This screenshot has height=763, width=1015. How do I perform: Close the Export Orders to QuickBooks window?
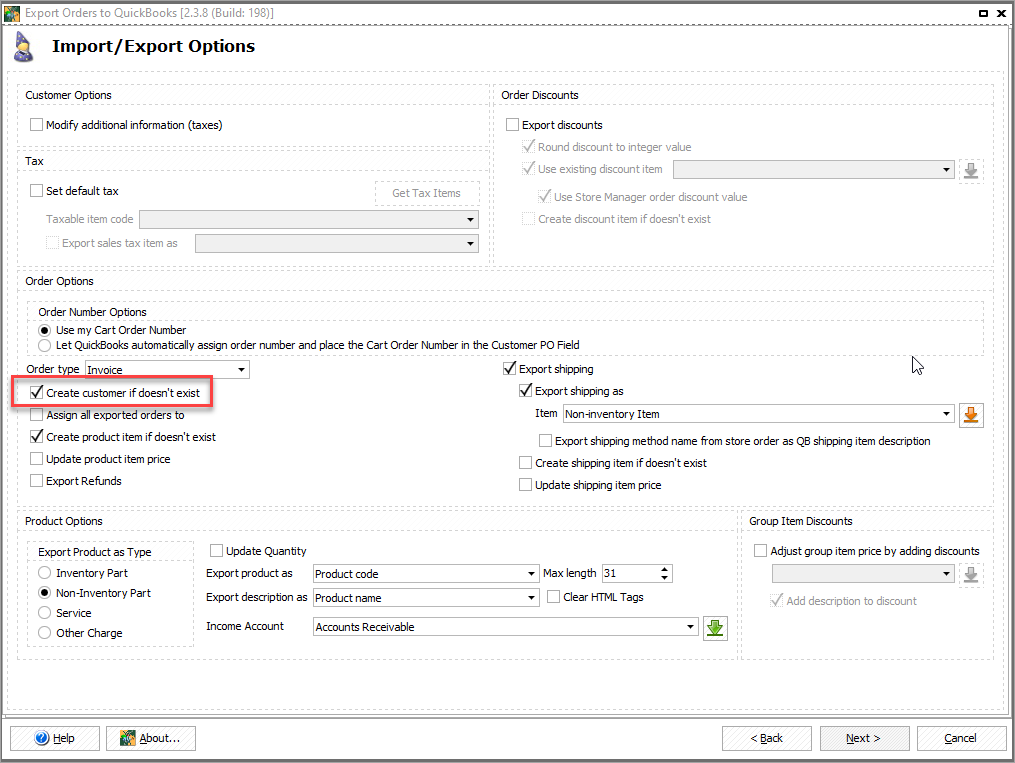pos(1001,13)
